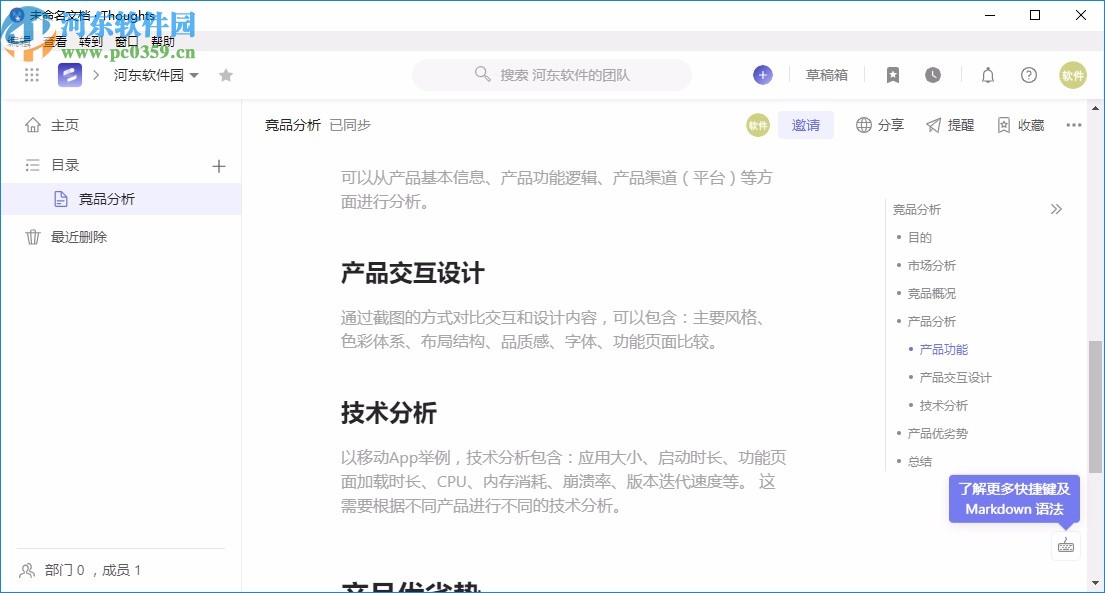Set a reminder with the 提醒 icon

tap(949, 124)
